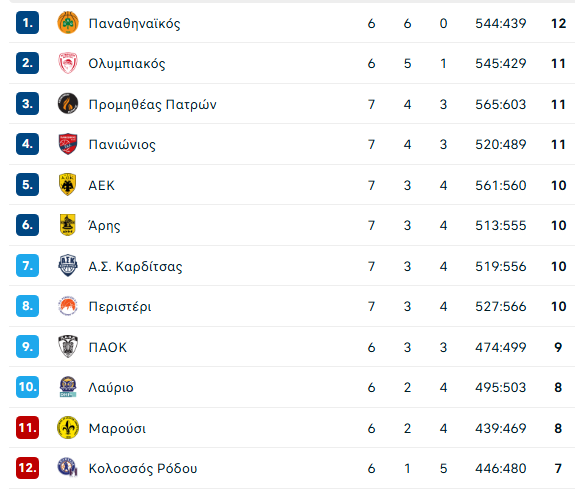Click the Λαύριο team logo

[x=68, y=387]
